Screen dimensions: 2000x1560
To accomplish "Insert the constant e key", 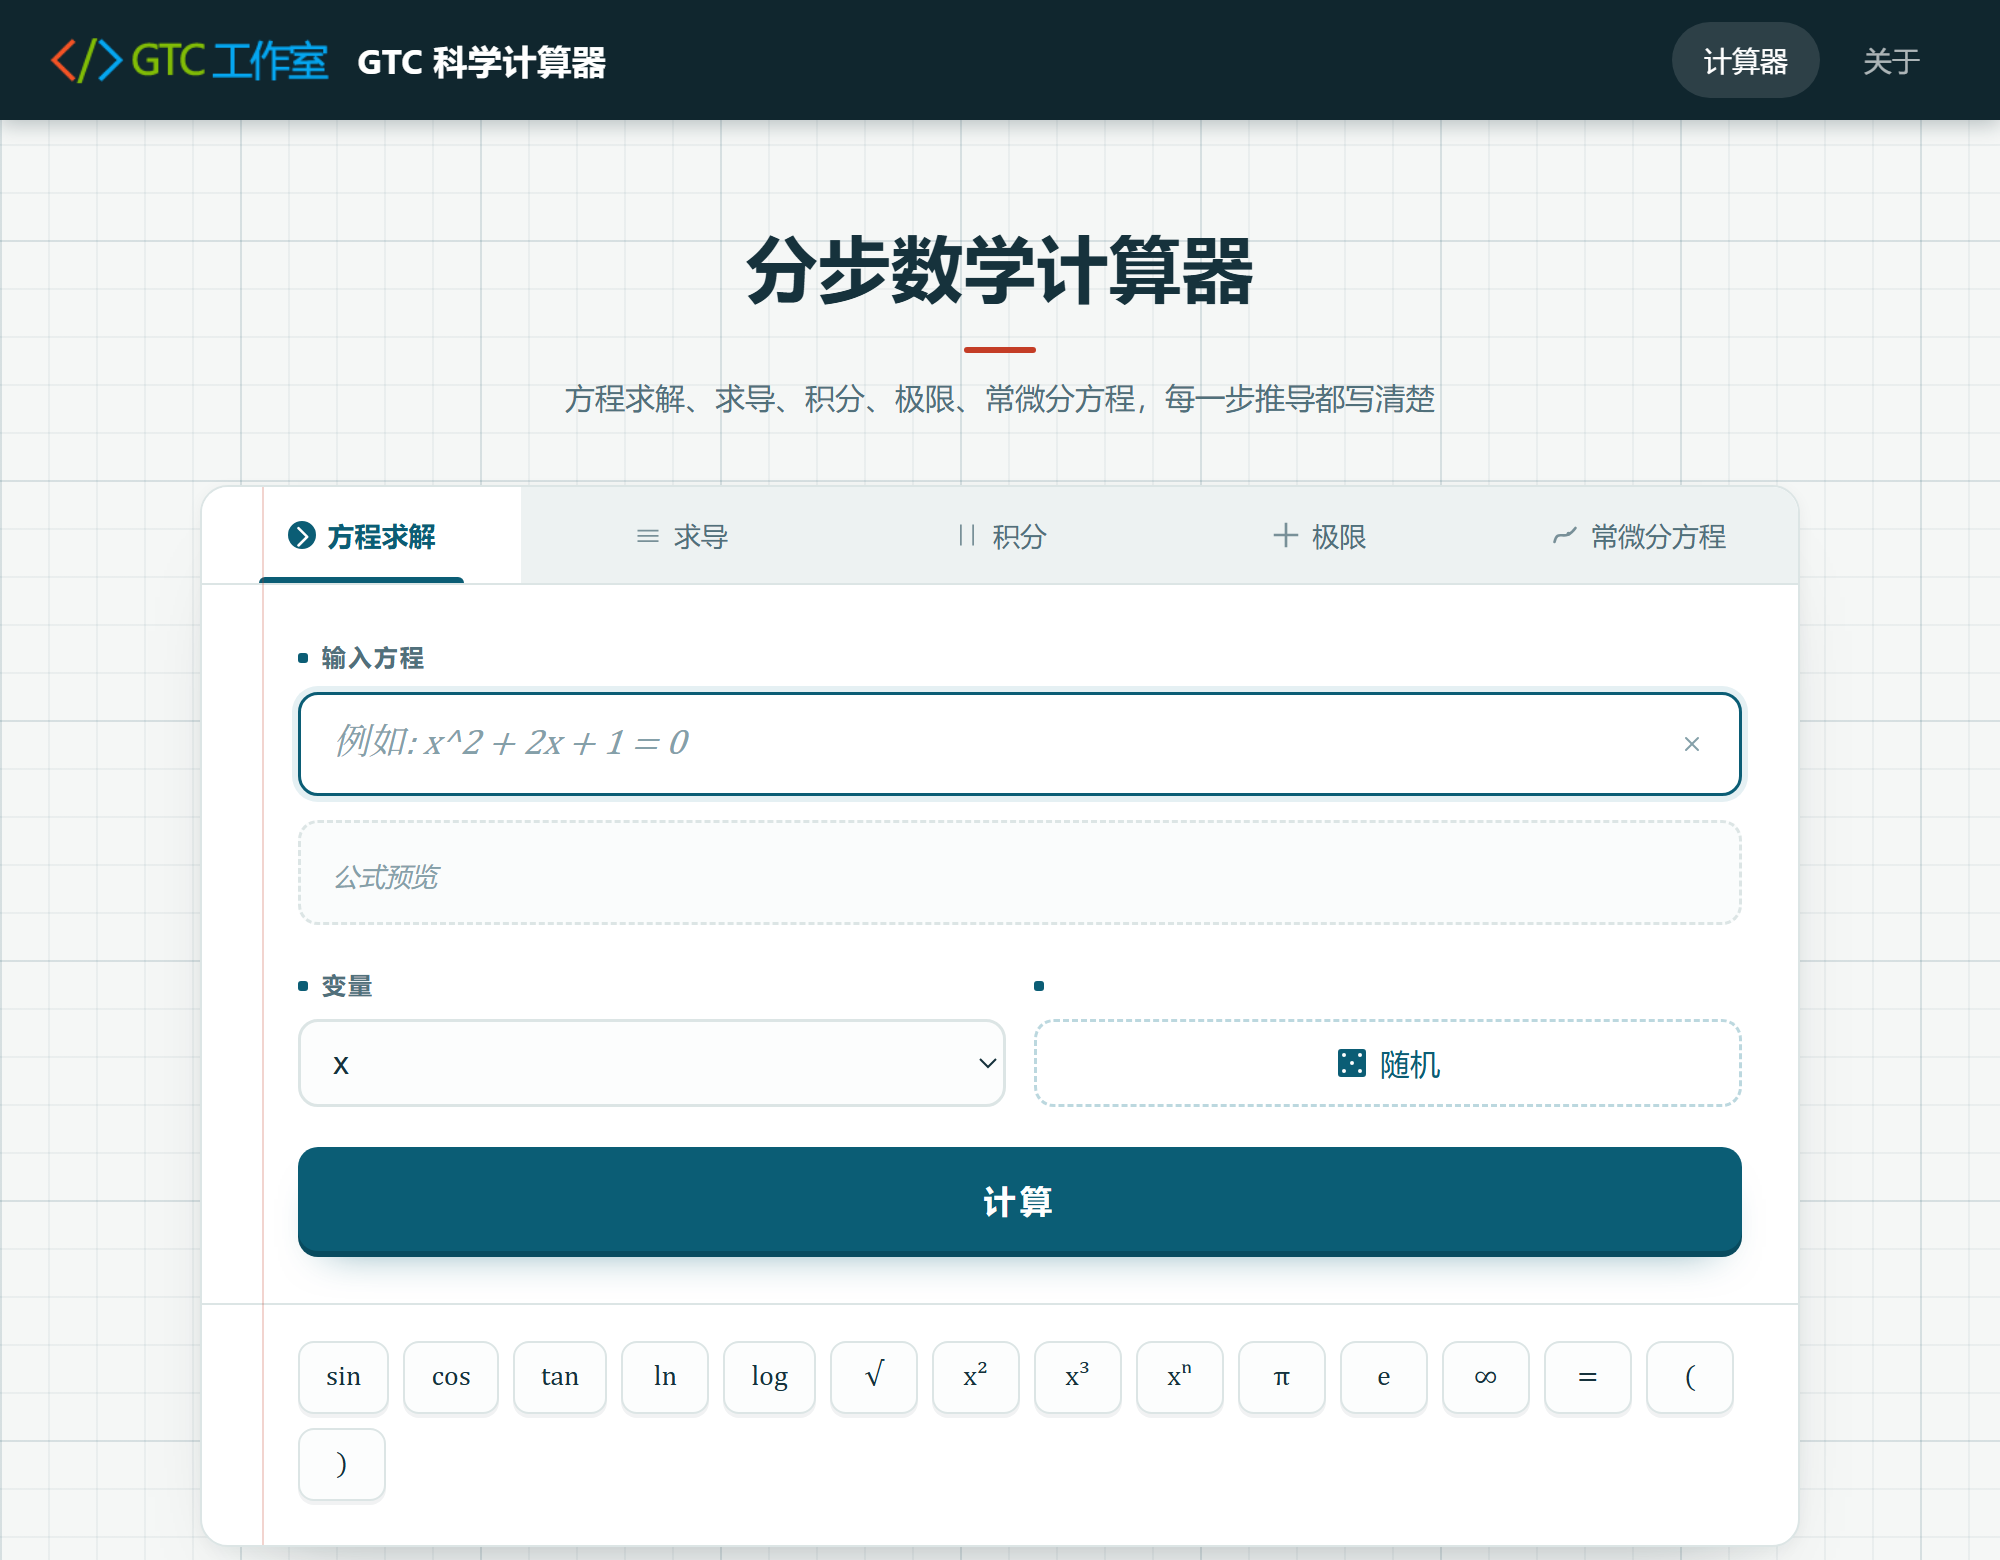I will [1384, 1377].
